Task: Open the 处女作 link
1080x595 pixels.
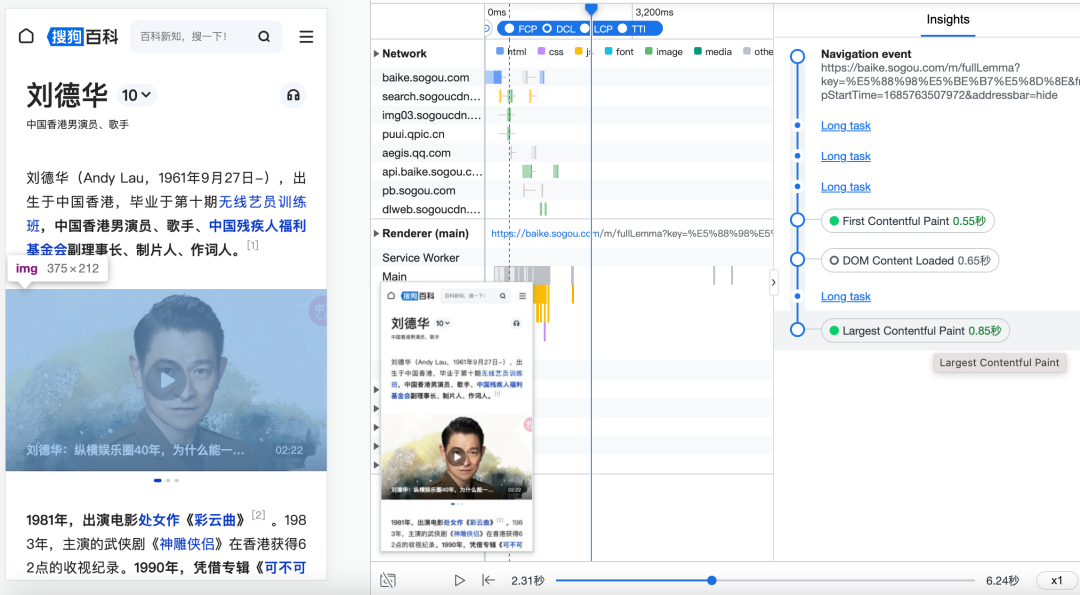Action: [x=159, y=520]
